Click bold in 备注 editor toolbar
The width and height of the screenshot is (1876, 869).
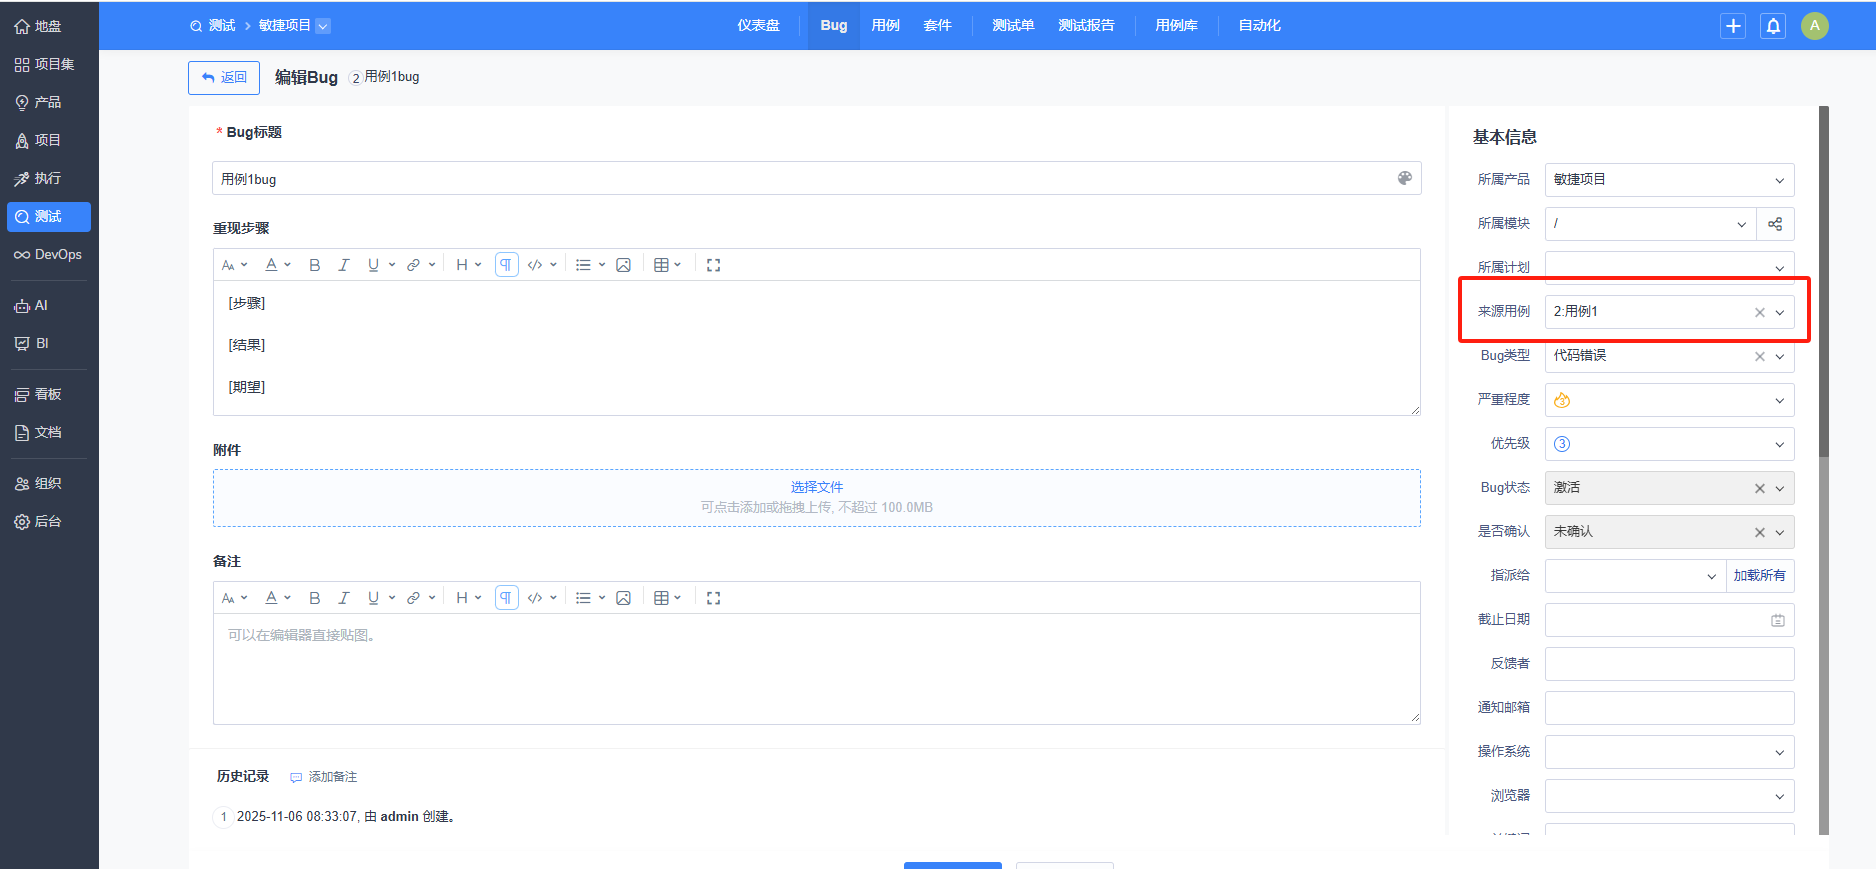[315, 598]
